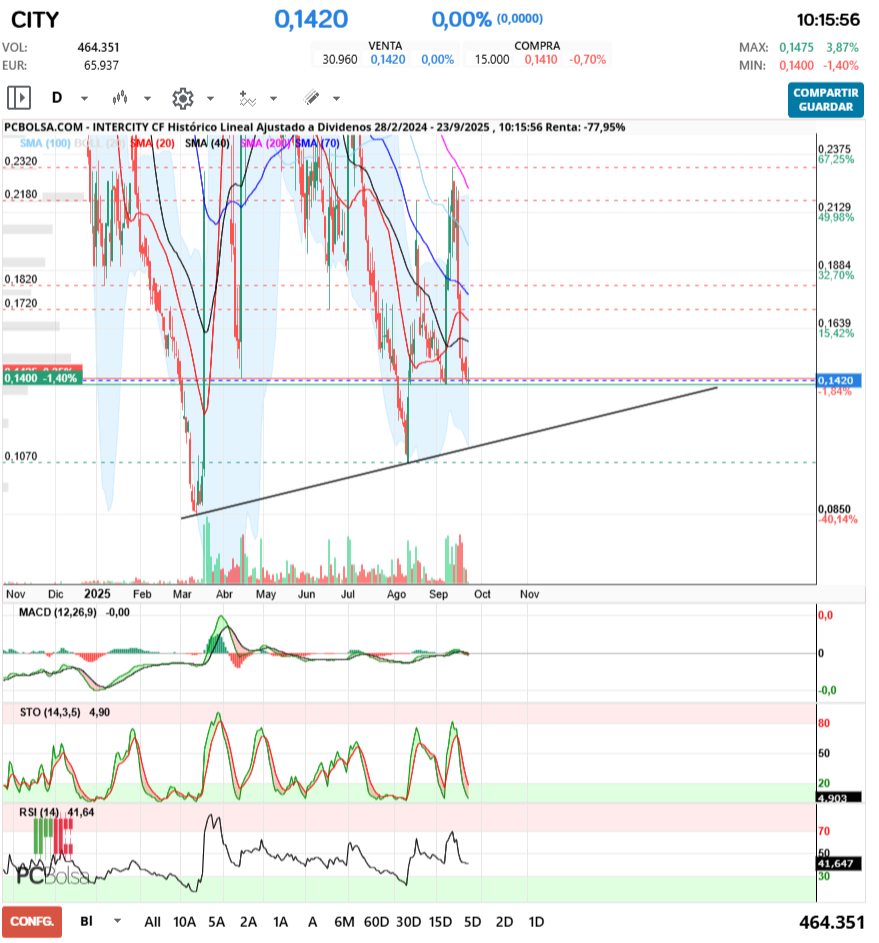
Task: Toggle the SMA (200) legend label
Action: [265, 143]
